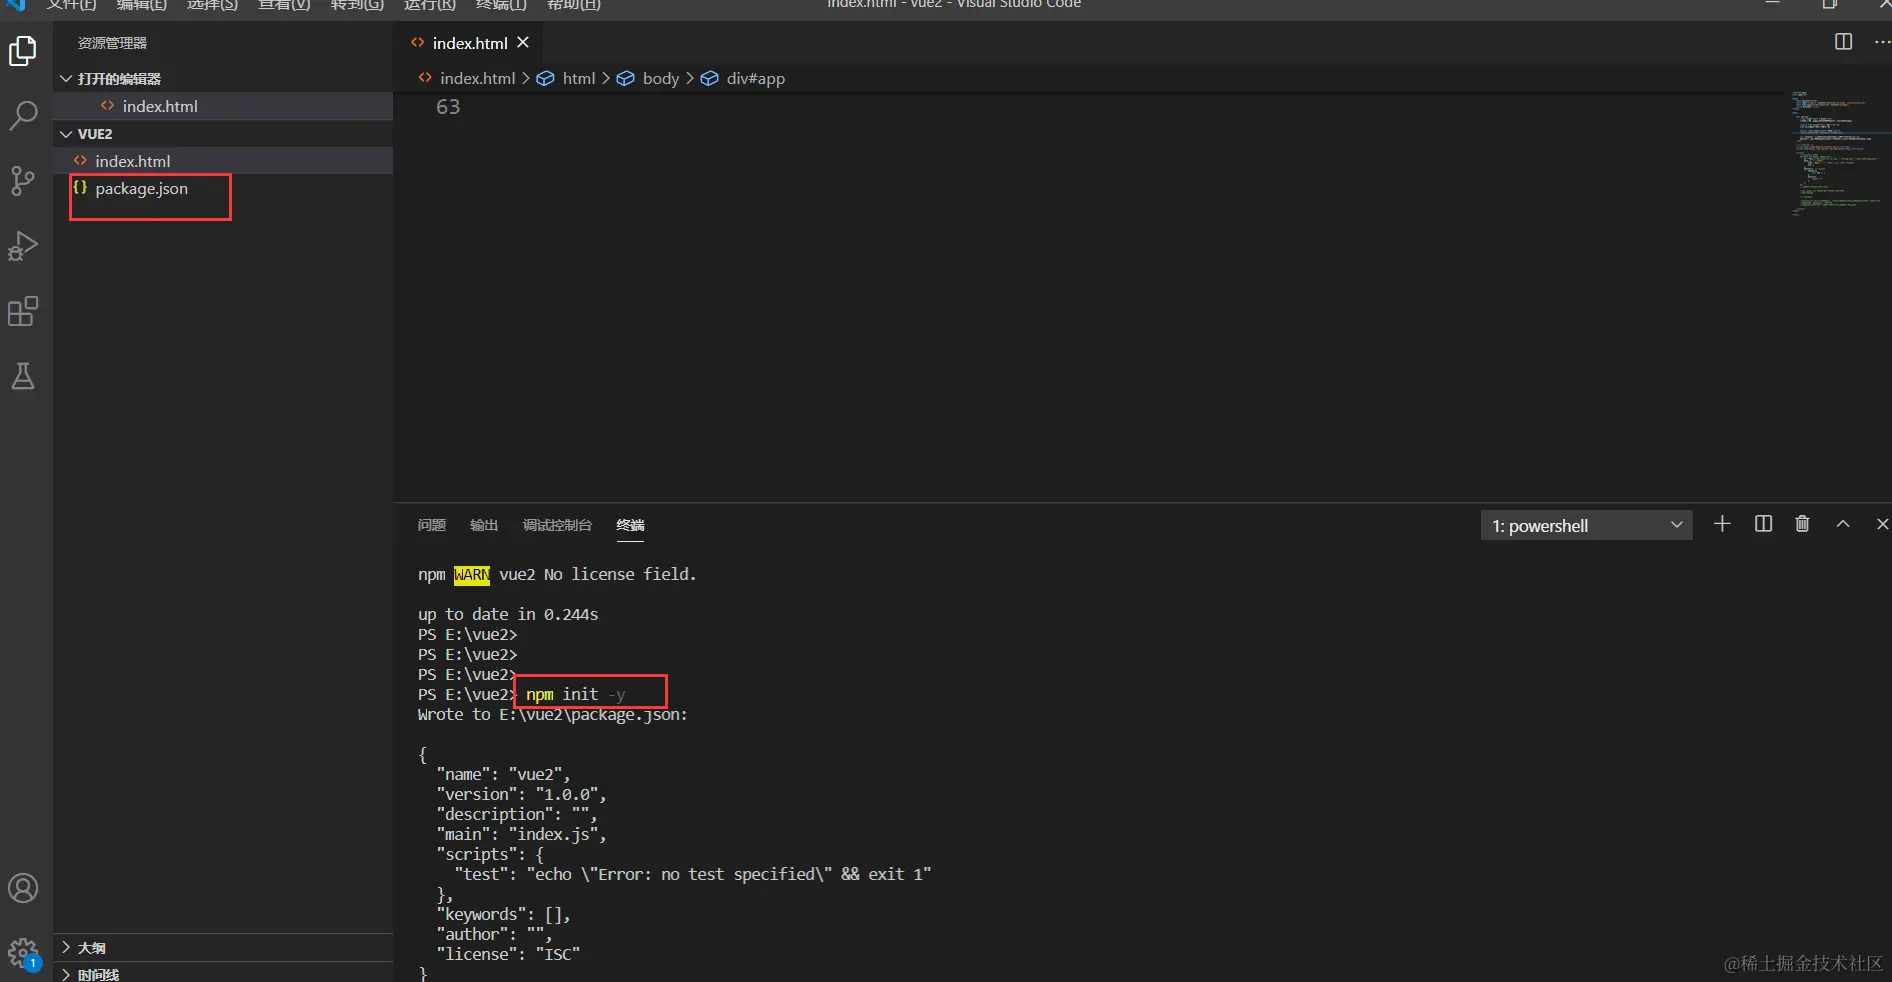Open the Accounts menu icon
The image size is (1892, 982).
click(23, 888)
